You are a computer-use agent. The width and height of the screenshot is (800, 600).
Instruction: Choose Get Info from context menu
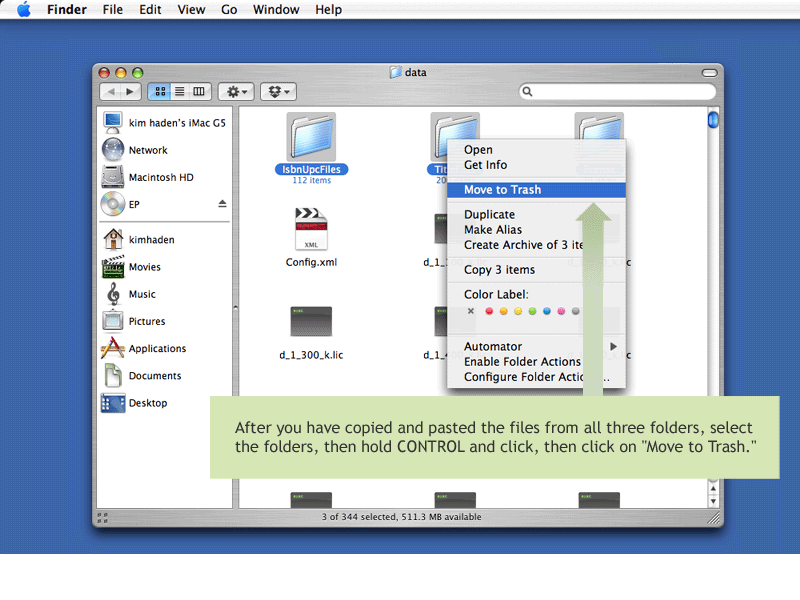click(x=536, y=165)
